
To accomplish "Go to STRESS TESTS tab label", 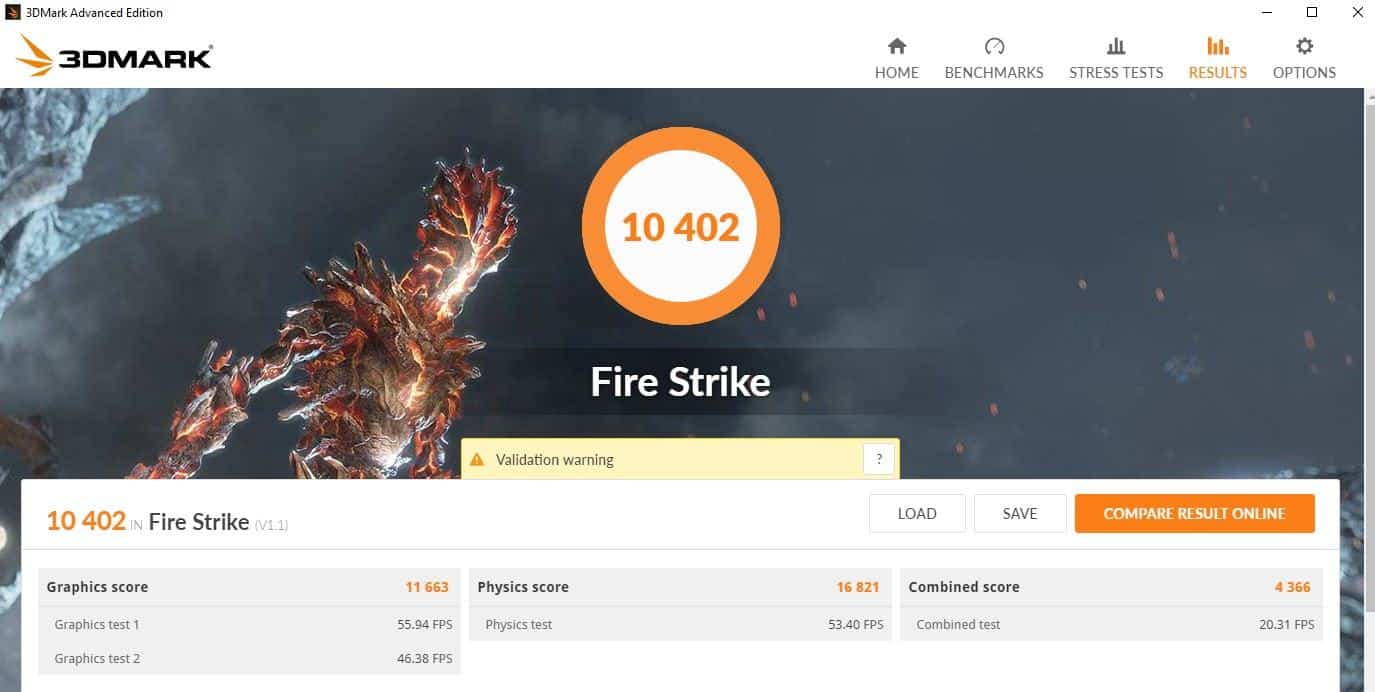I will [x=1116, y=72].
